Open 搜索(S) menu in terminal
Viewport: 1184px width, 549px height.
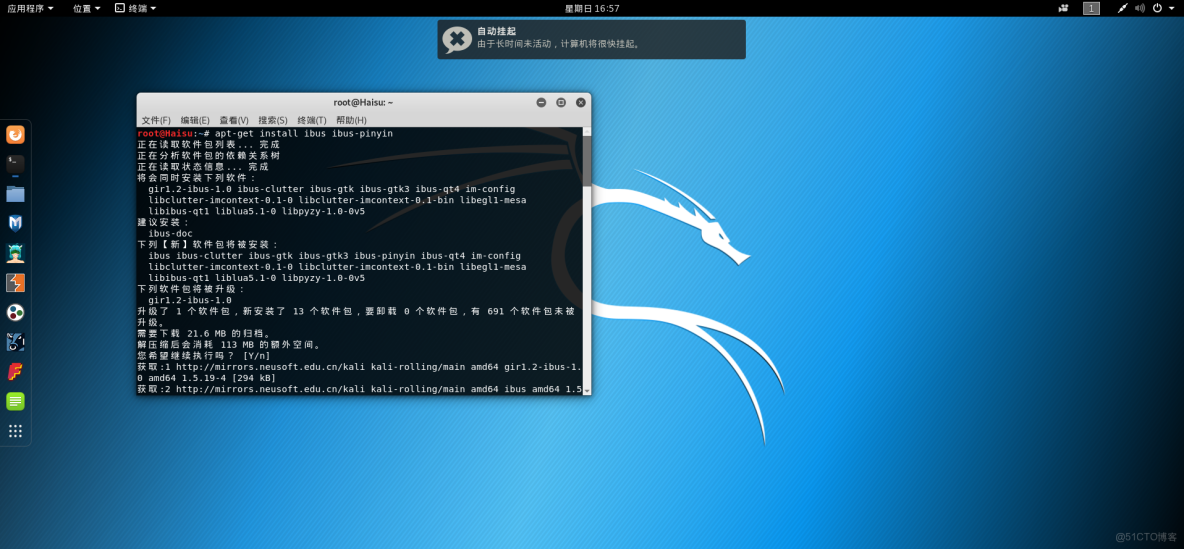273,120
